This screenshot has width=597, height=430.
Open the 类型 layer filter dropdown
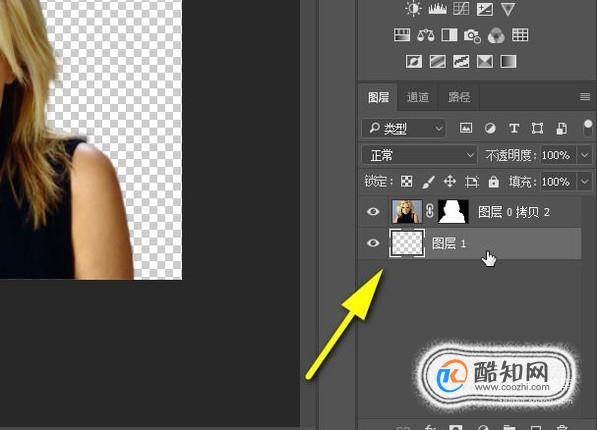(x=404, y=128)
